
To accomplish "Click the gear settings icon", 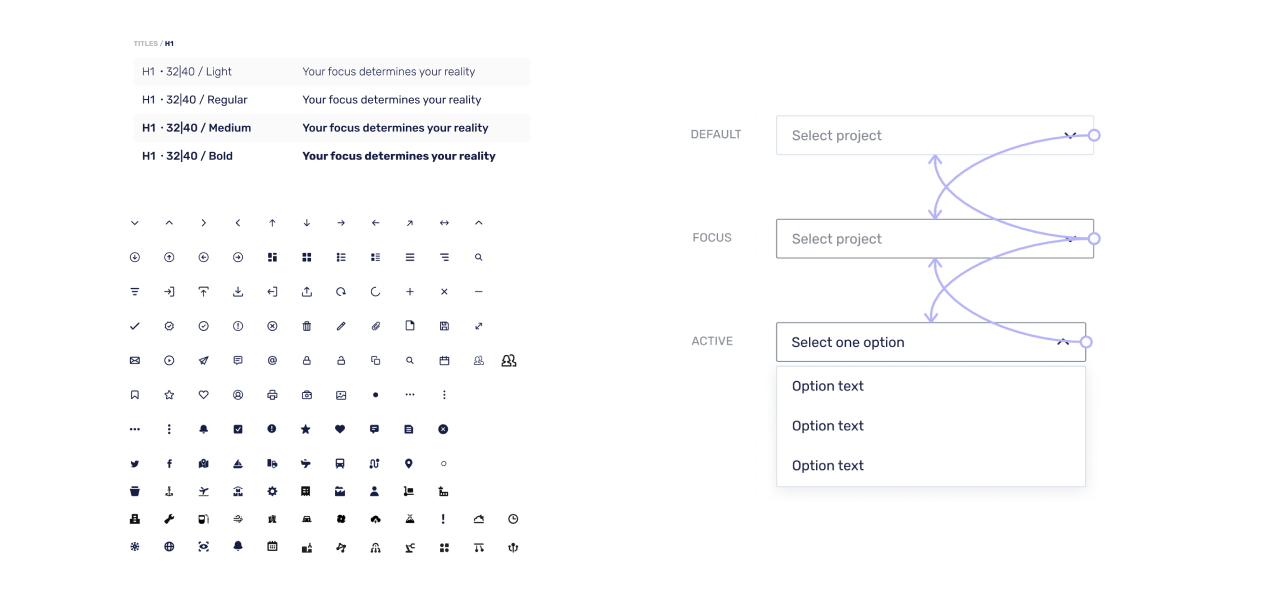I will 272,491.
